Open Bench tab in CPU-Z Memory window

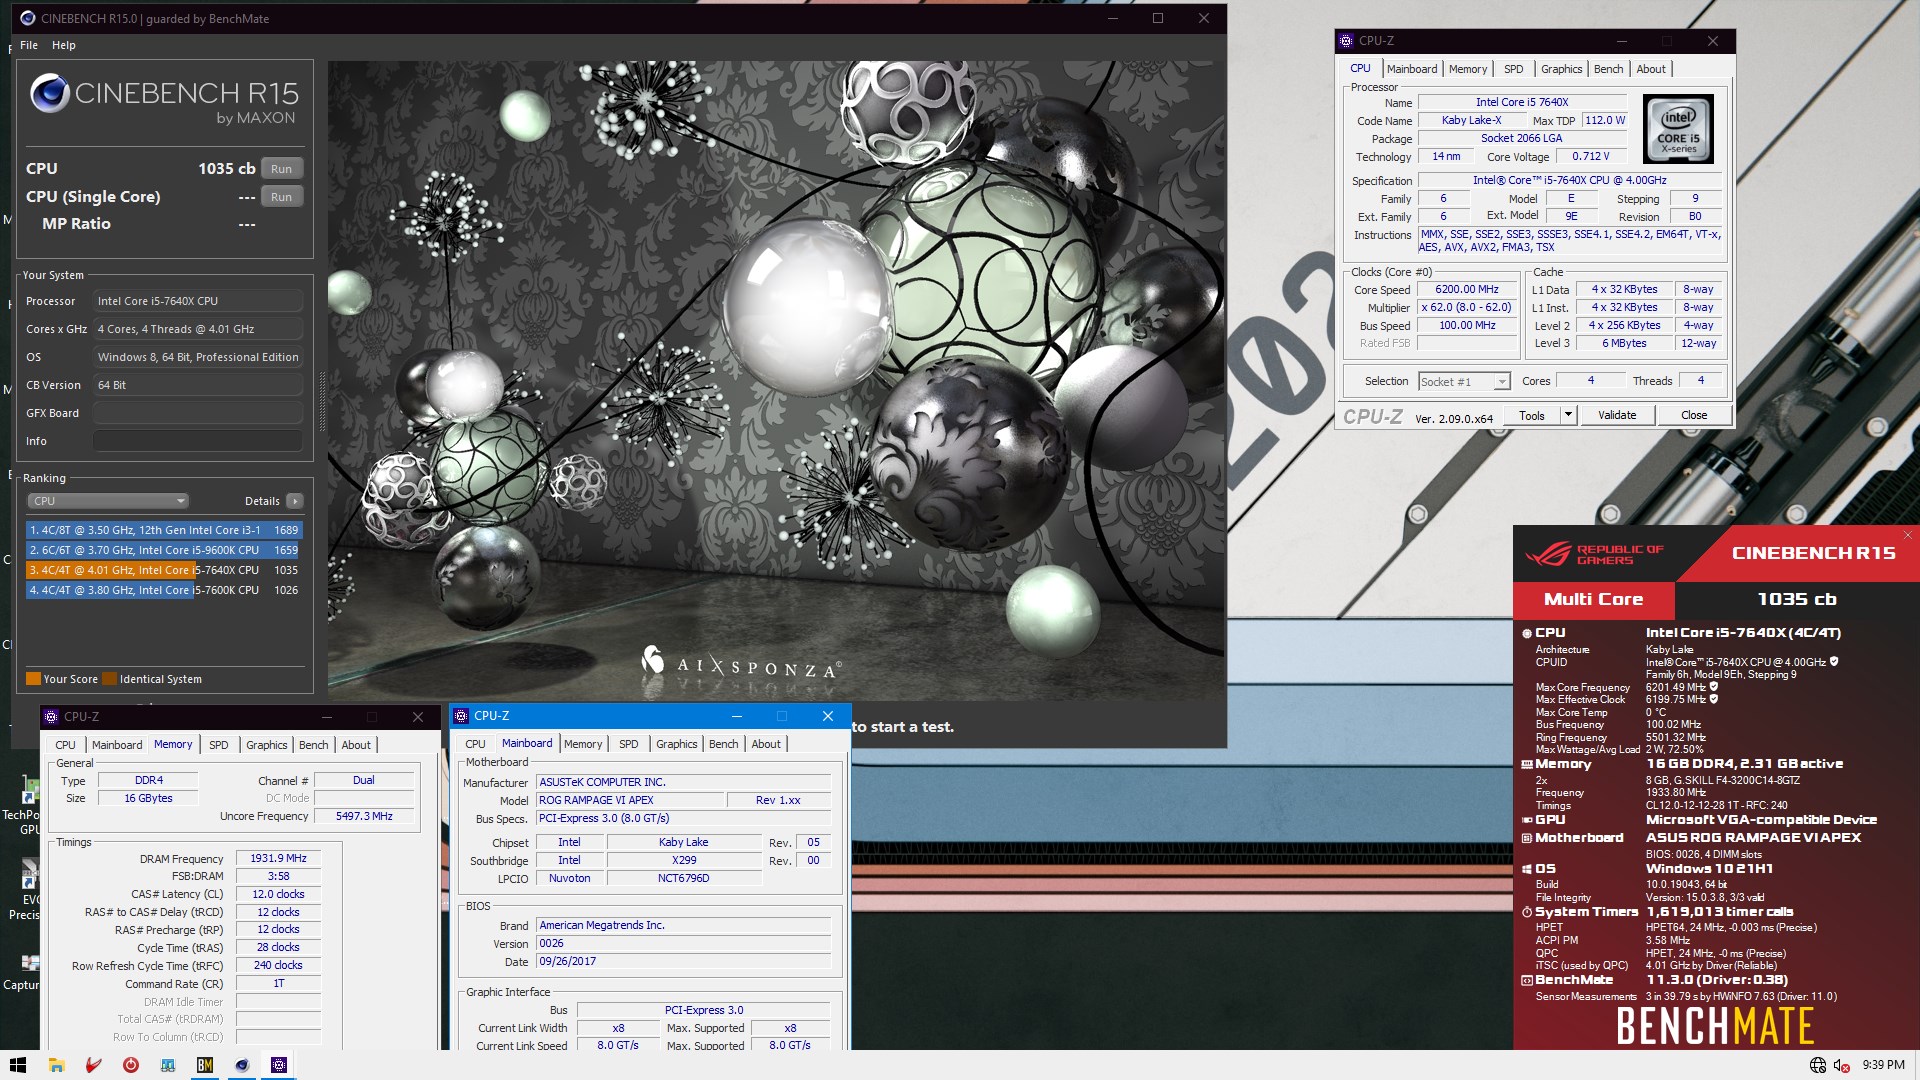(x=313, y=745)
